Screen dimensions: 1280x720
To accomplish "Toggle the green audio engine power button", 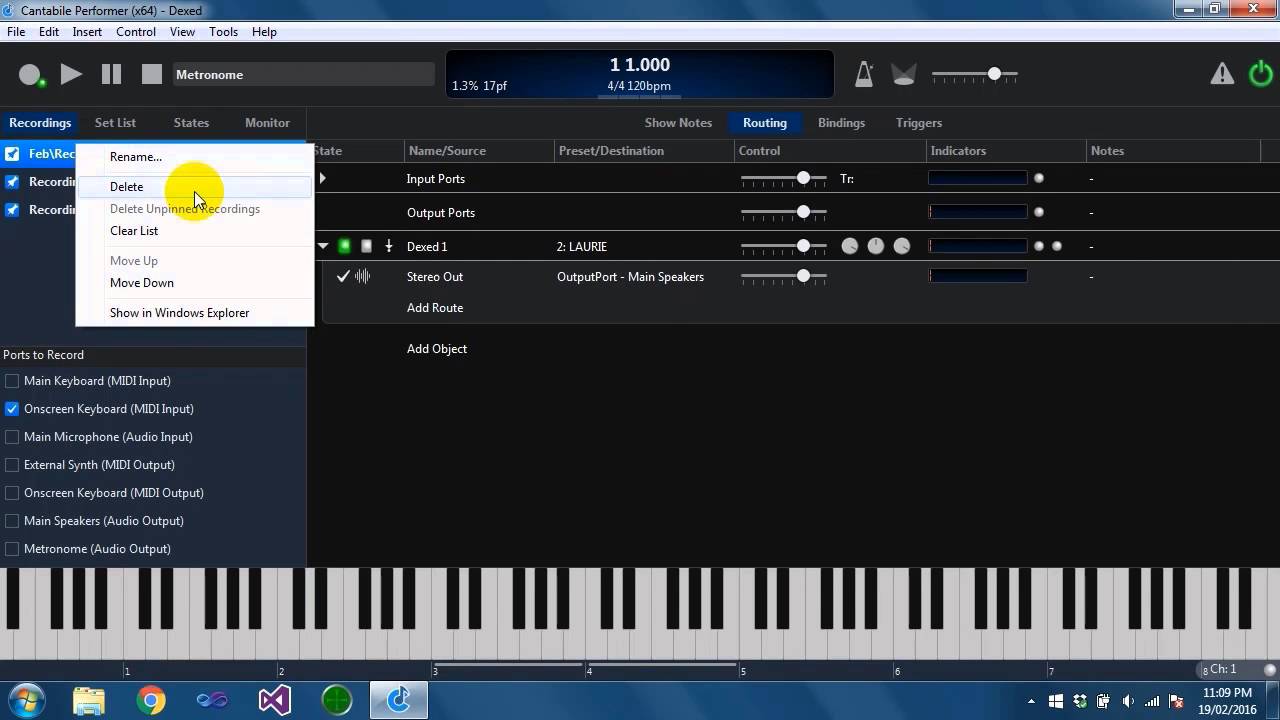I will pos(1261,74).
